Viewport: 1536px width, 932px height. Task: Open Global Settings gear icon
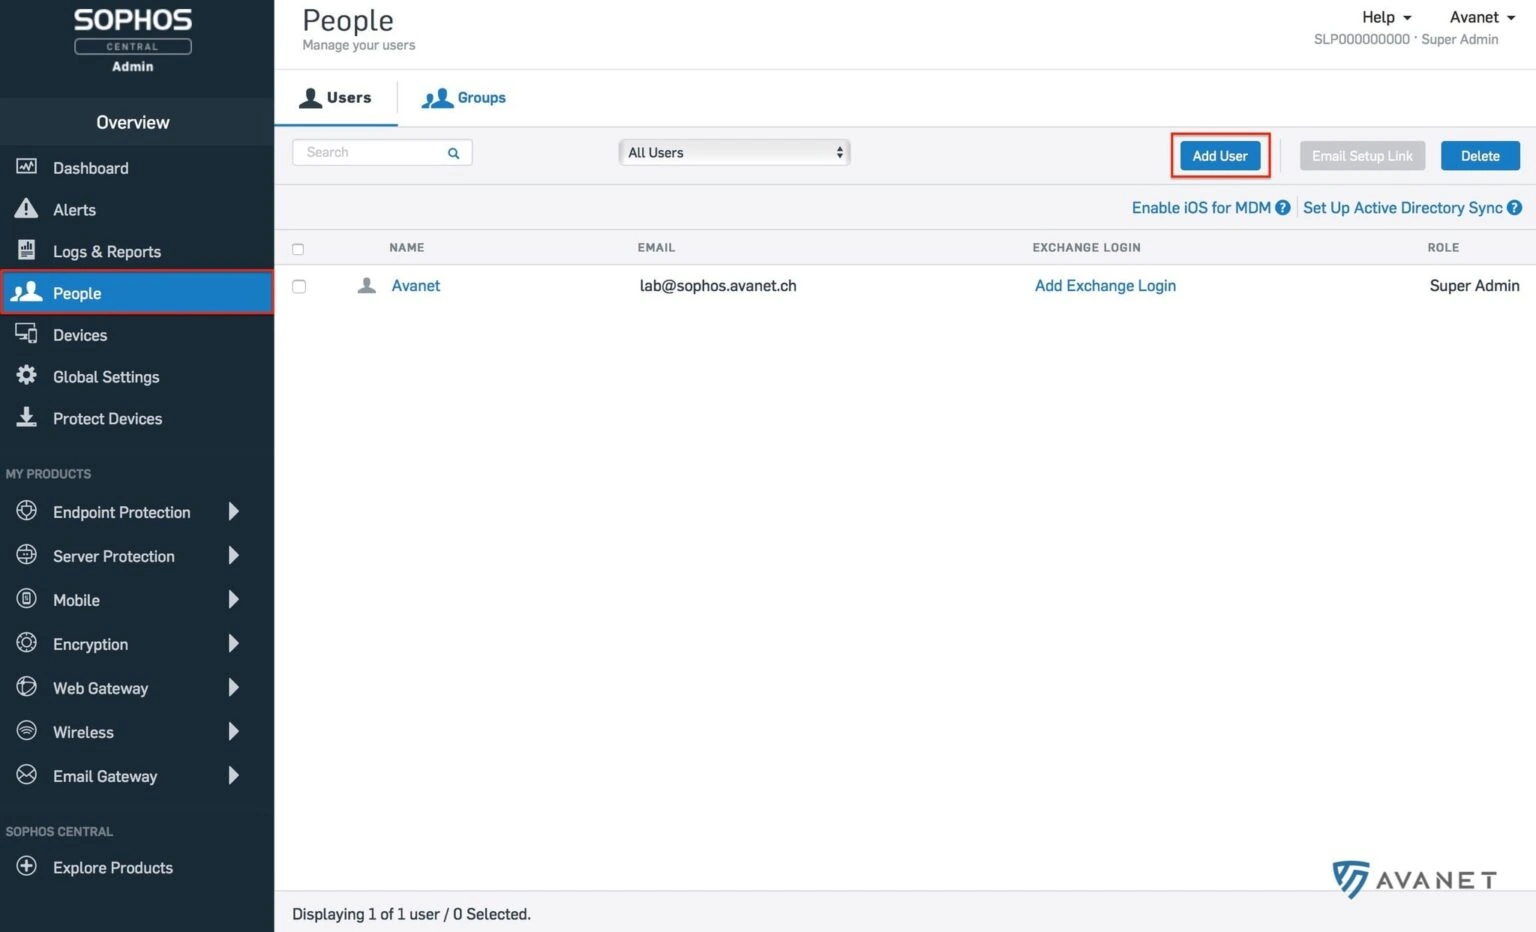click(x=27, y=376)
